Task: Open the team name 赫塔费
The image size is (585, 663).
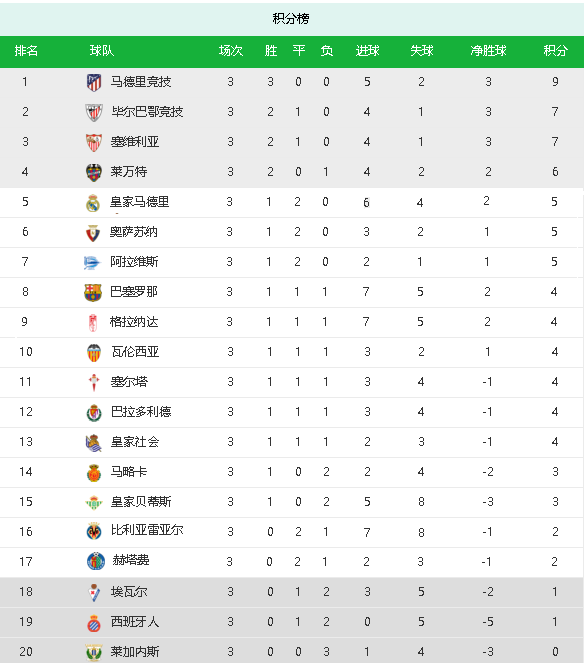Action: pyautogui.click(x=131, y=561)
